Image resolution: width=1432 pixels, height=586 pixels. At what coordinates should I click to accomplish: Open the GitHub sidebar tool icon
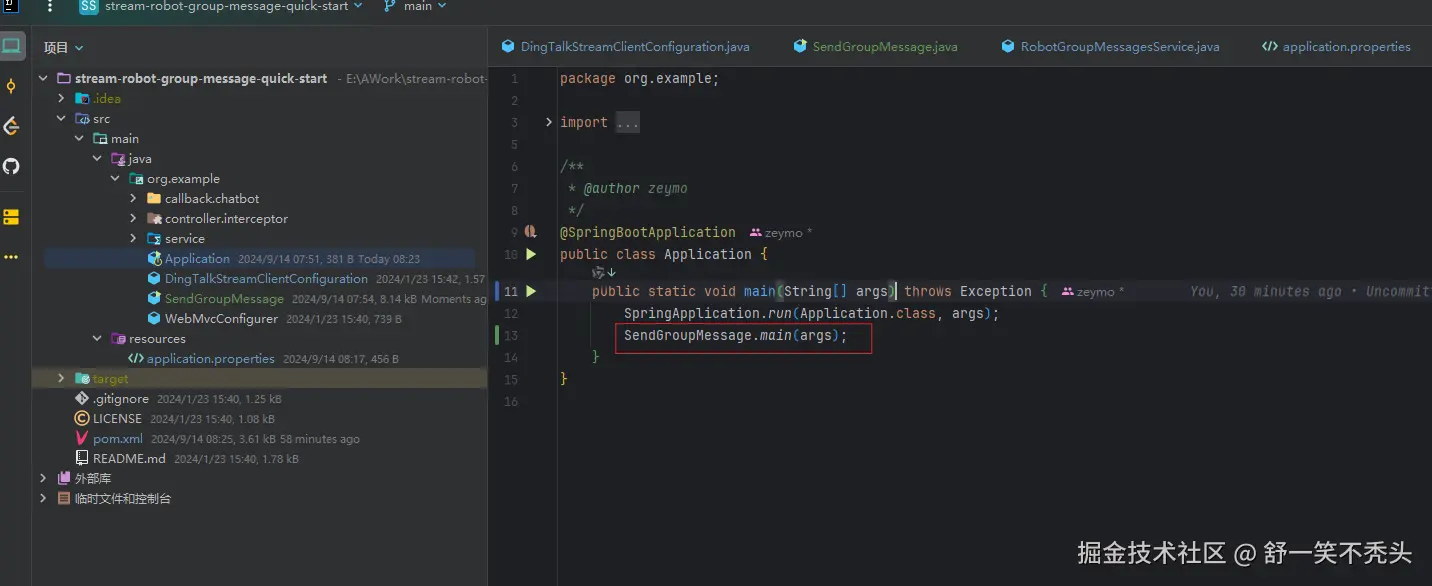point(12,166)
